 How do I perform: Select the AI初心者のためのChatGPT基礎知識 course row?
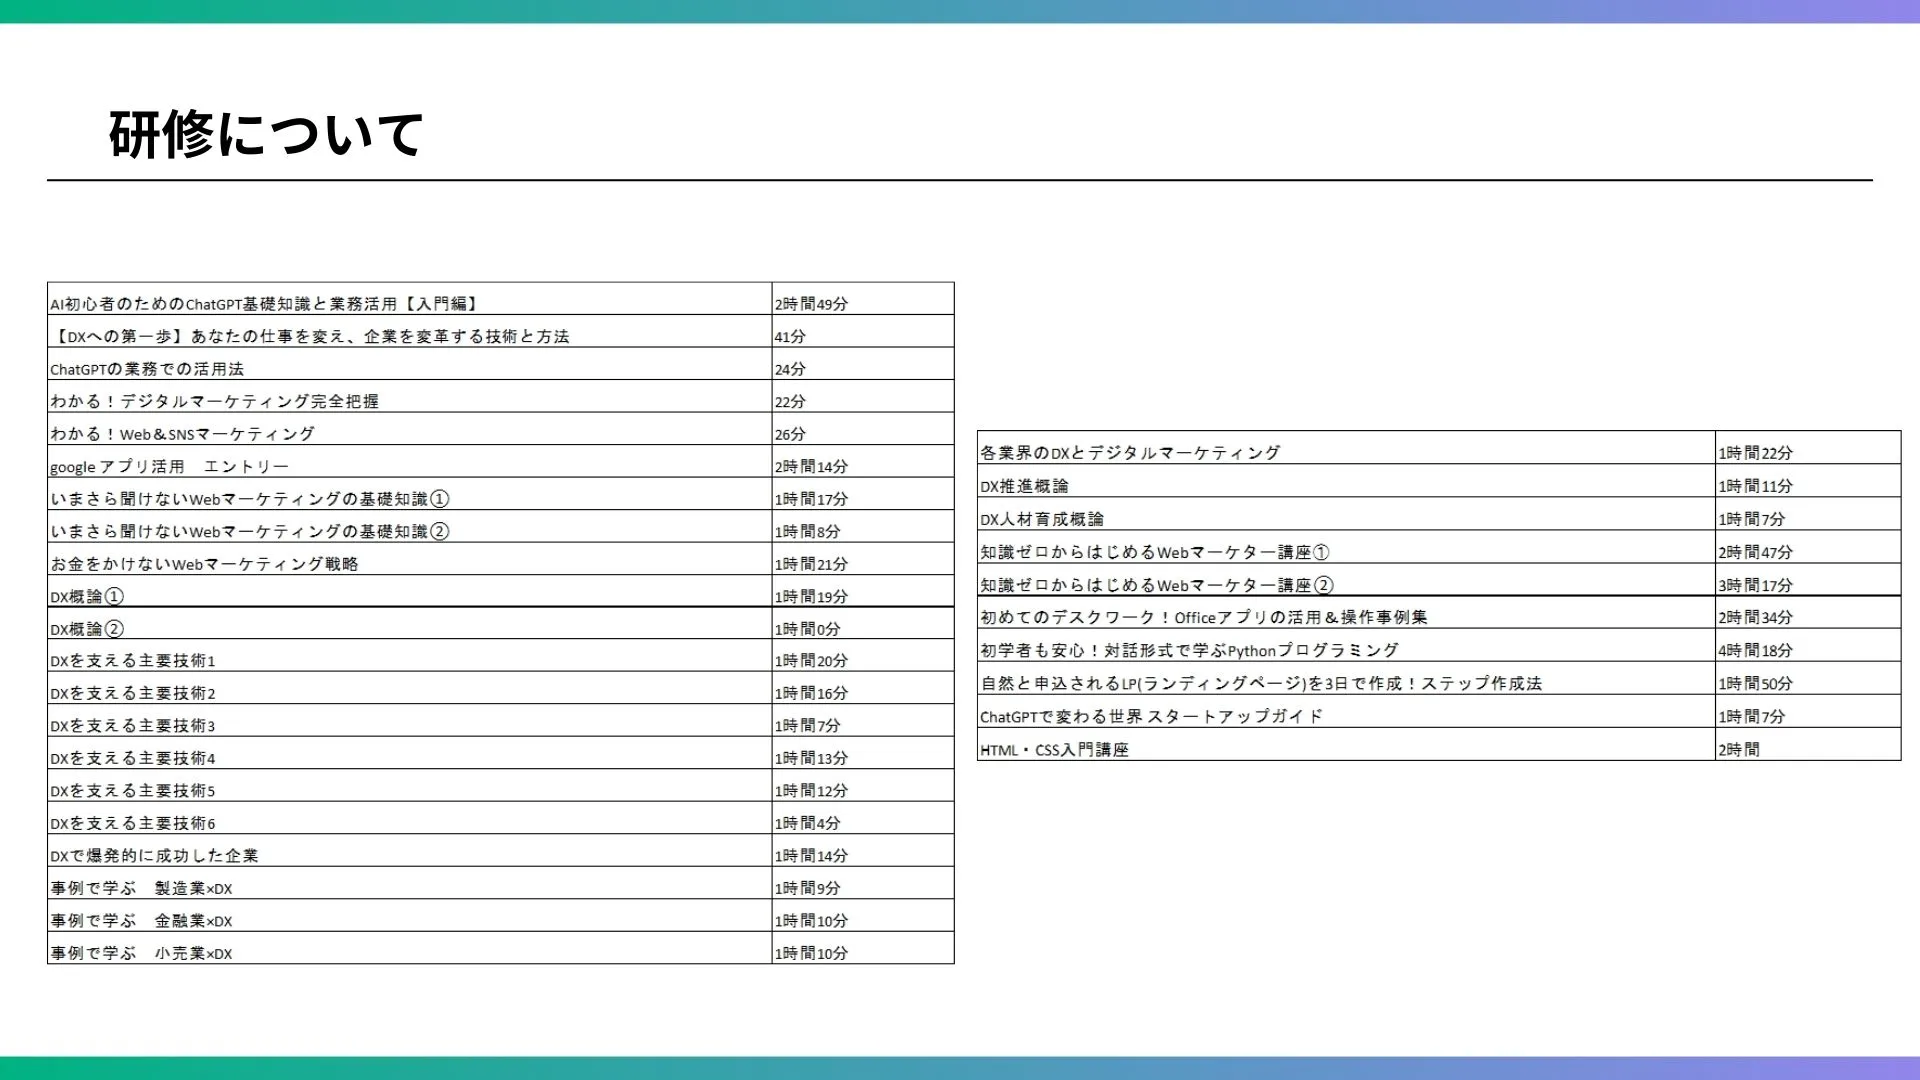(265, 304)
